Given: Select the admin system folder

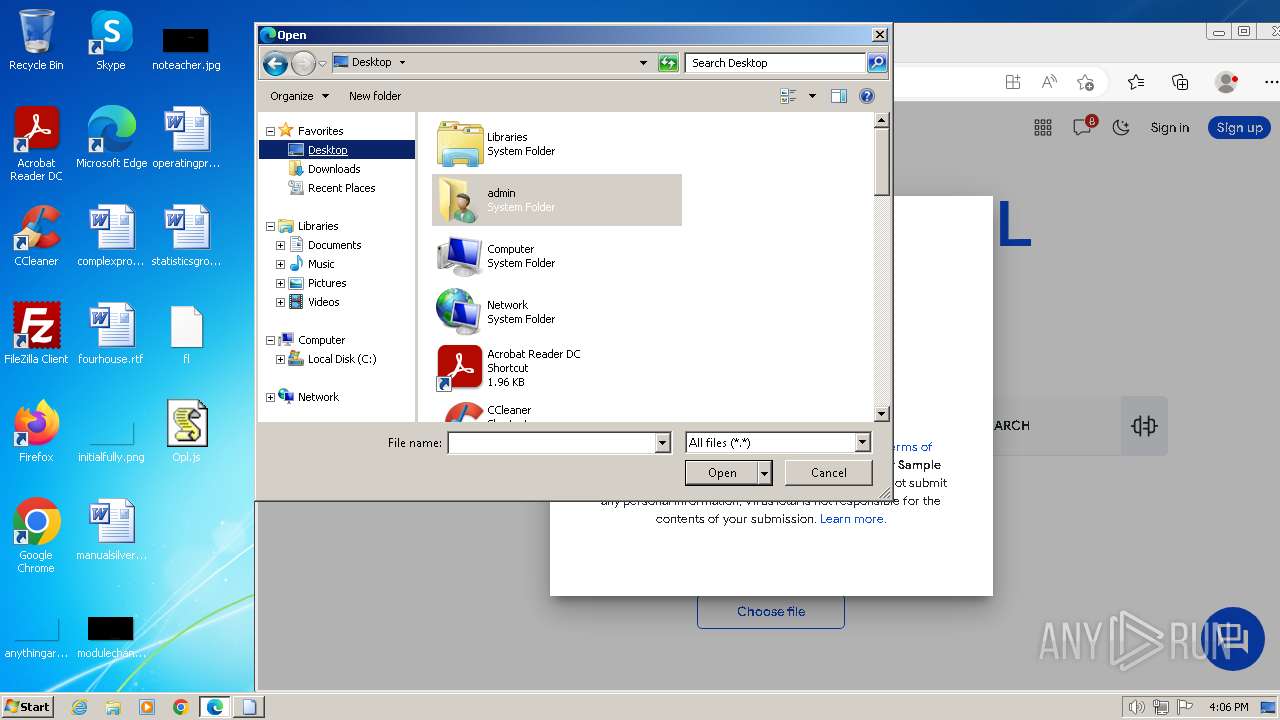Looking at the screenshot, I should tap(557, 200).
